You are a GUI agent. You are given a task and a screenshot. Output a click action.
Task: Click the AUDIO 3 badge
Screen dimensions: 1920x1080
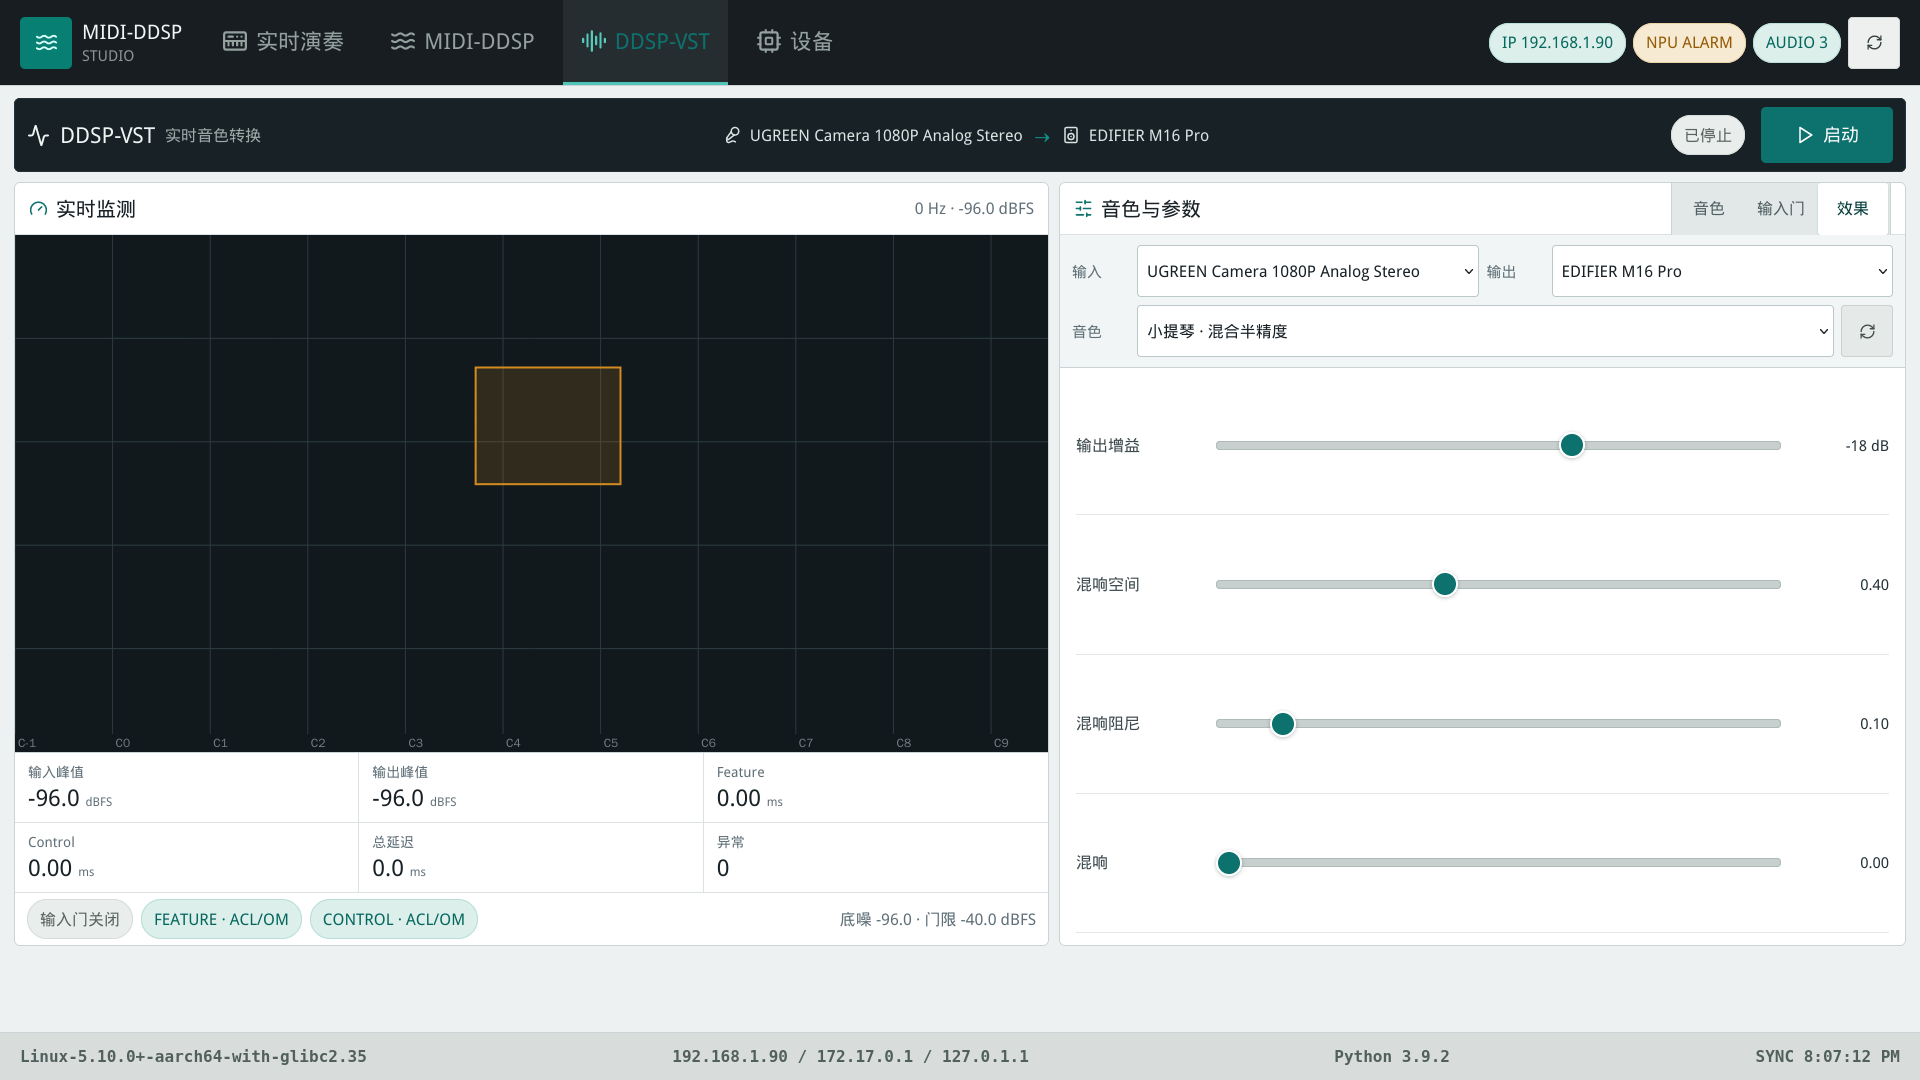tap(1796, 43)
